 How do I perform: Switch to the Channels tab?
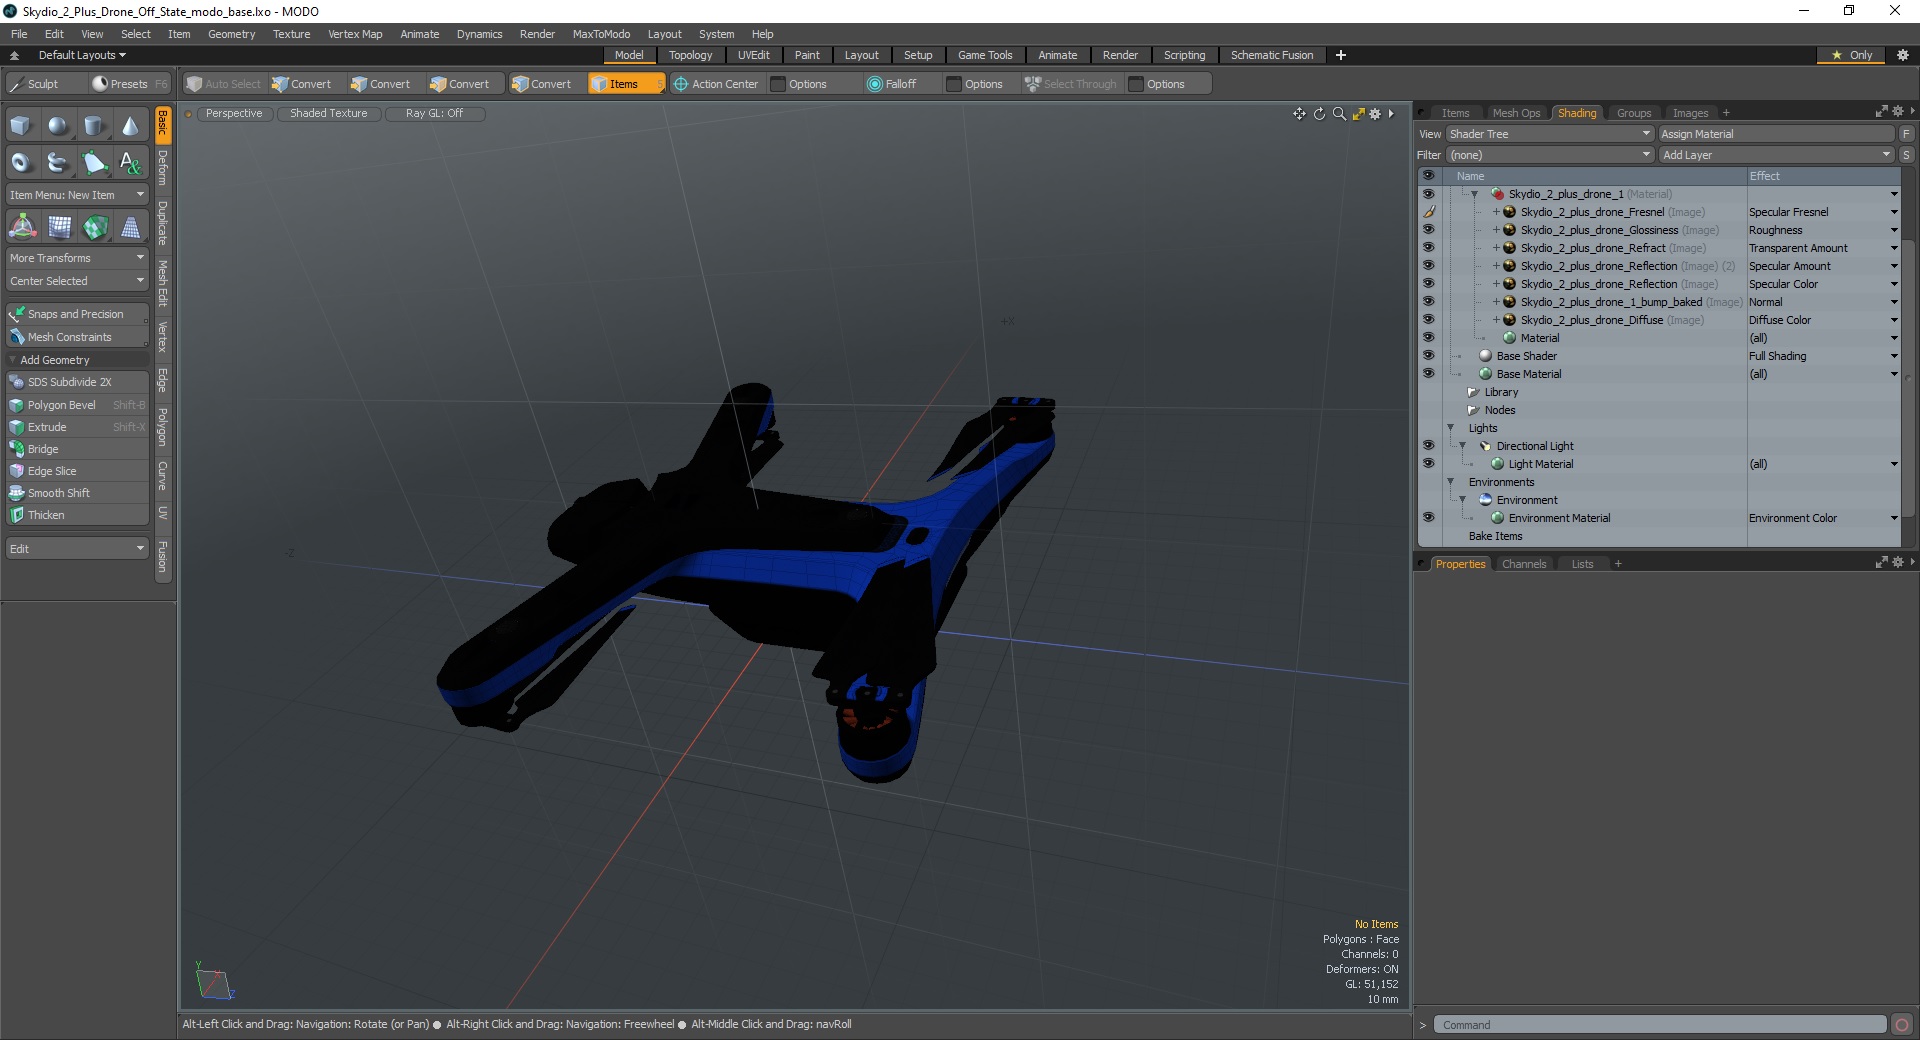click(x=1524, y=564)
